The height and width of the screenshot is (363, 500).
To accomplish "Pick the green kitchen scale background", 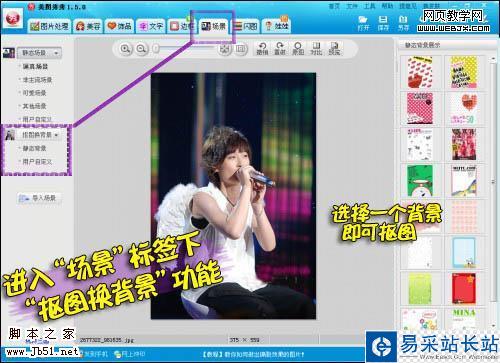I will click(420, 181).
